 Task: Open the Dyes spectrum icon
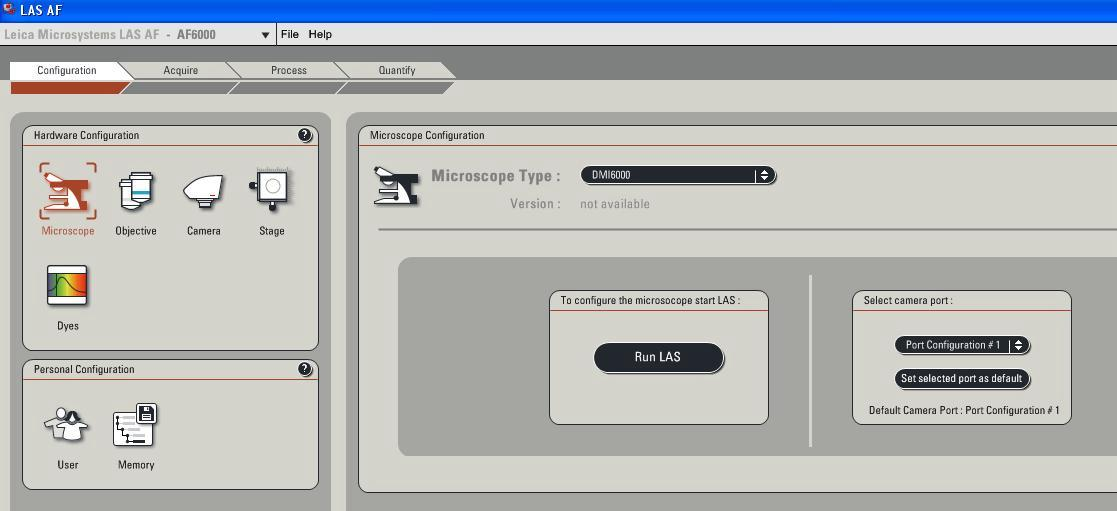[67, 285]
